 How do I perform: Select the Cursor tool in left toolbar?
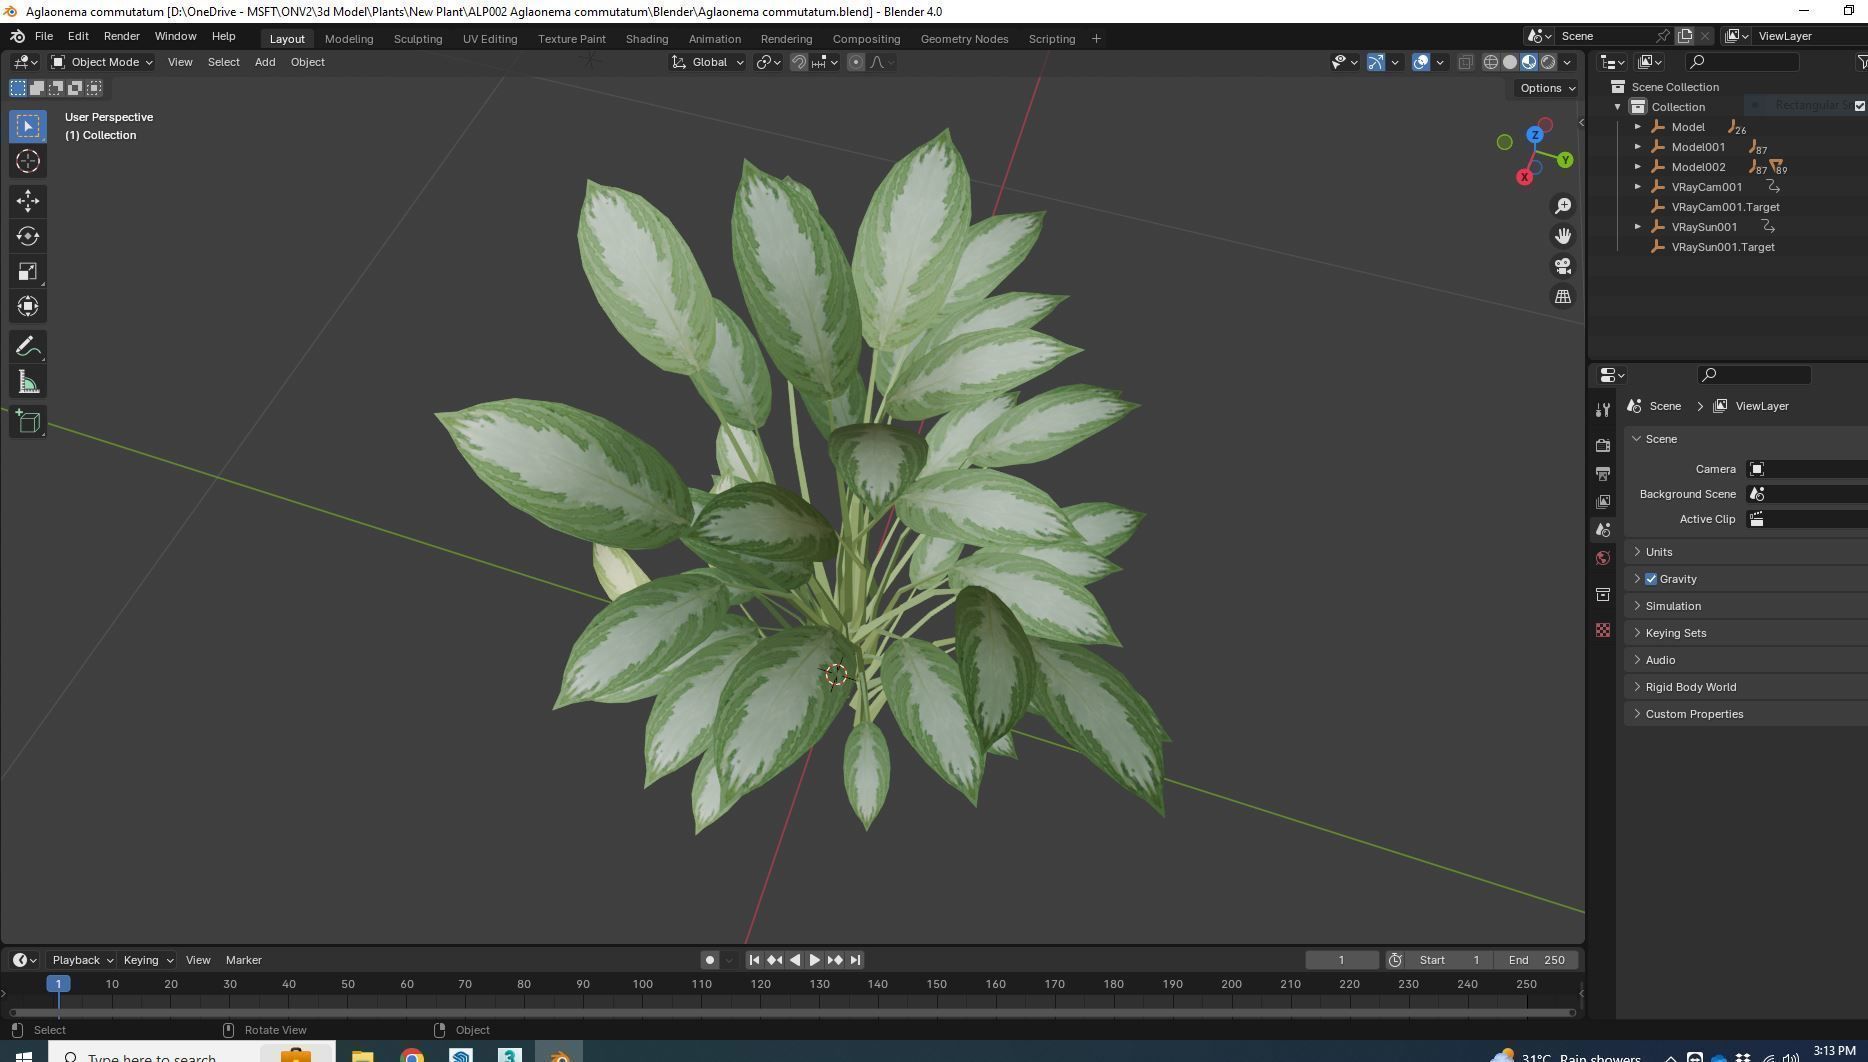(28, 161)
